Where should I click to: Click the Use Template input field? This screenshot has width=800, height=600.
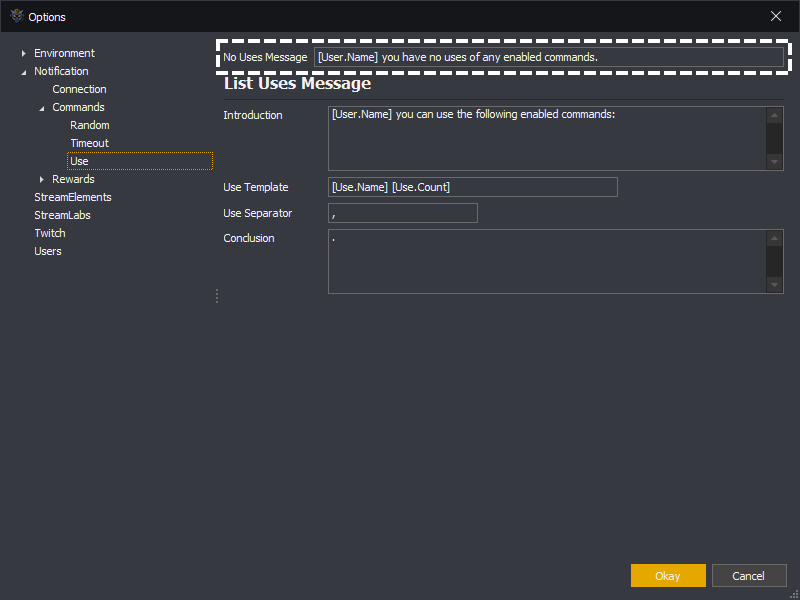tap(473, 187)
